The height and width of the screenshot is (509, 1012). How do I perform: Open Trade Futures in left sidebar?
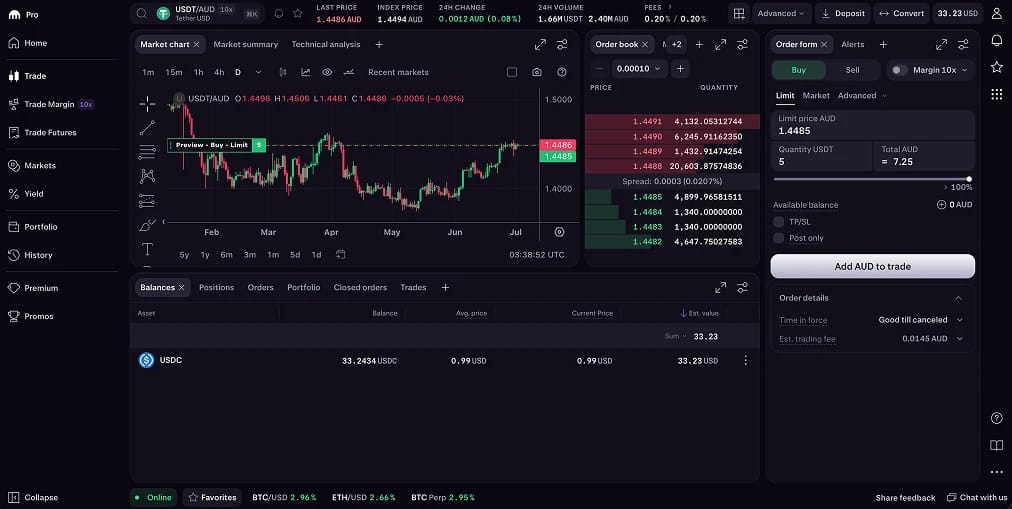click(50, 132)
